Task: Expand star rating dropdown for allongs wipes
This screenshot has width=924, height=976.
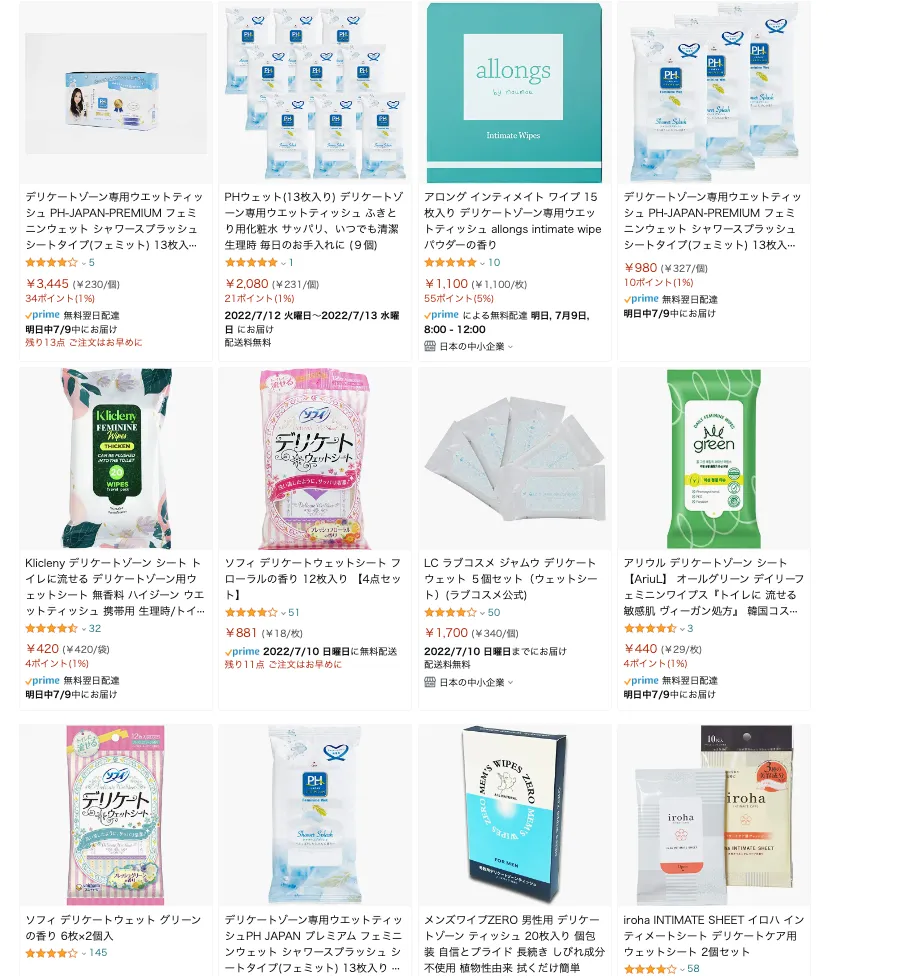Action: click(x=482, y=263)
